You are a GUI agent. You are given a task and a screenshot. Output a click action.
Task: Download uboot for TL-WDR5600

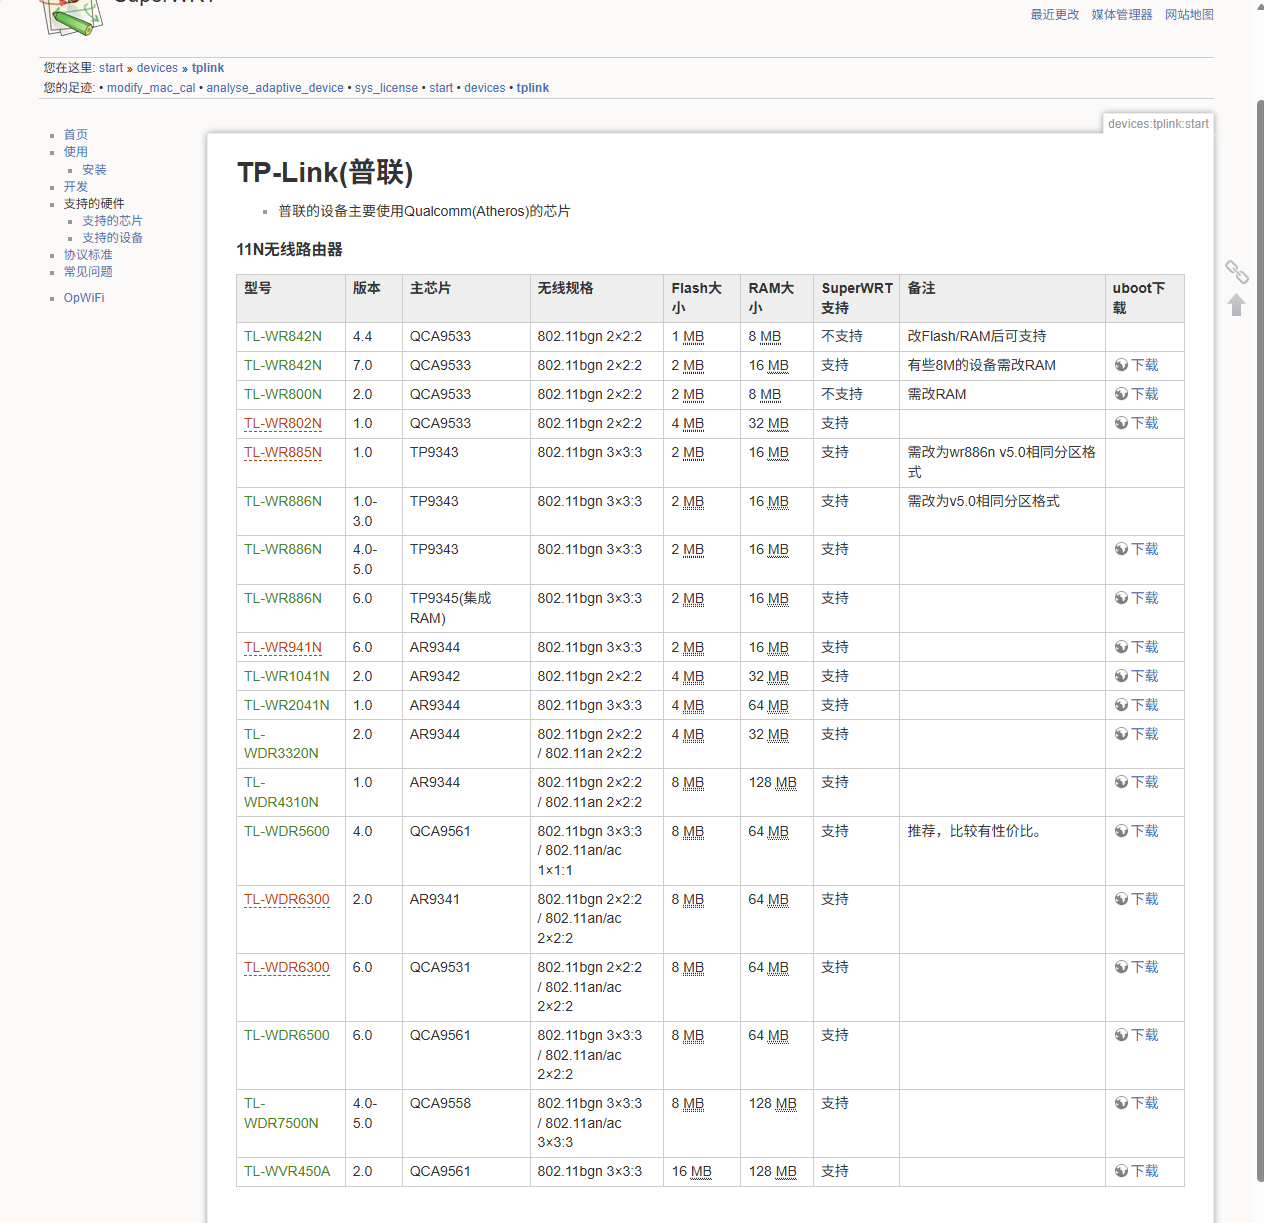(x=1137, y=832)
